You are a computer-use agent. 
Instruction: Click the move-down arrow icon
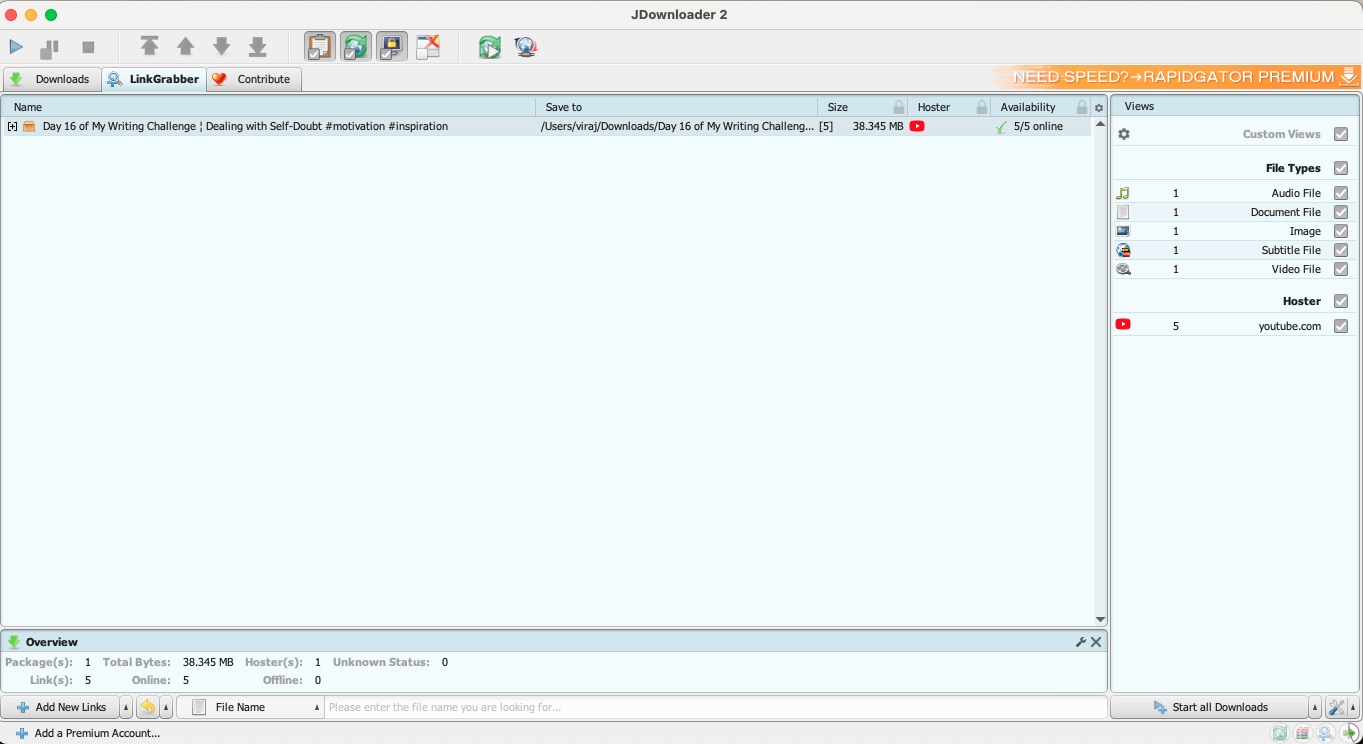222,46
